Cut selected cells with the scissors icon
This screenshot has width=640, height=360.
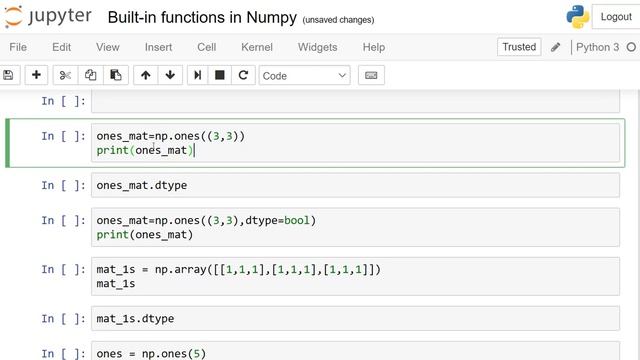pos(65,75)
